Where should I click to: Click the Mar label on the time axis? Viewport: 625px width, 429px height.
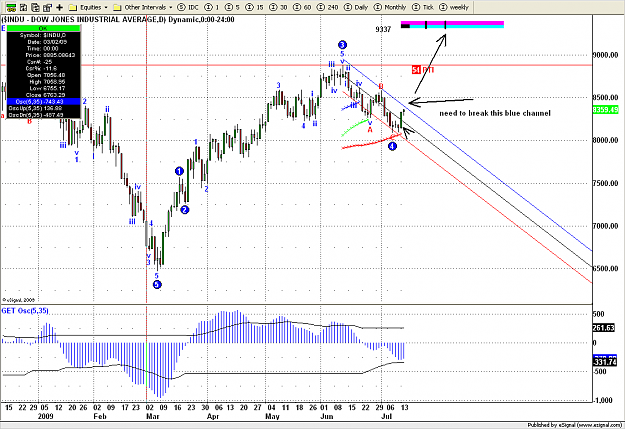click(x=153, y=417)
